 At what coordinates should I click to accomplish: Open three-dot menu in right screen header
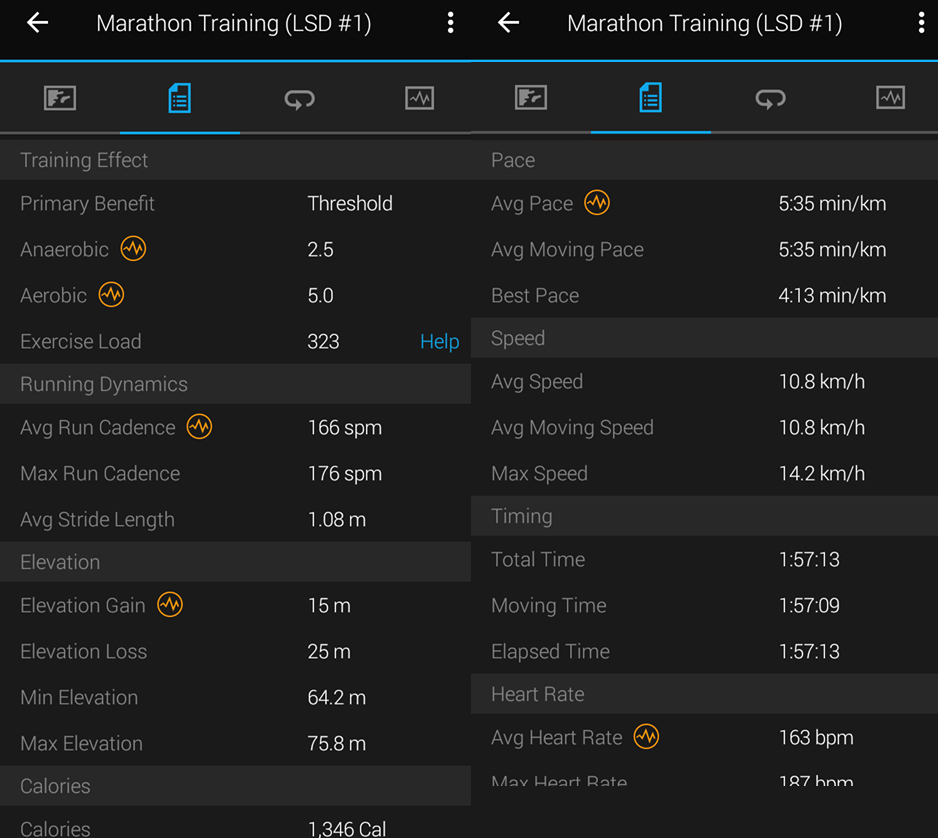click(921, 23)
